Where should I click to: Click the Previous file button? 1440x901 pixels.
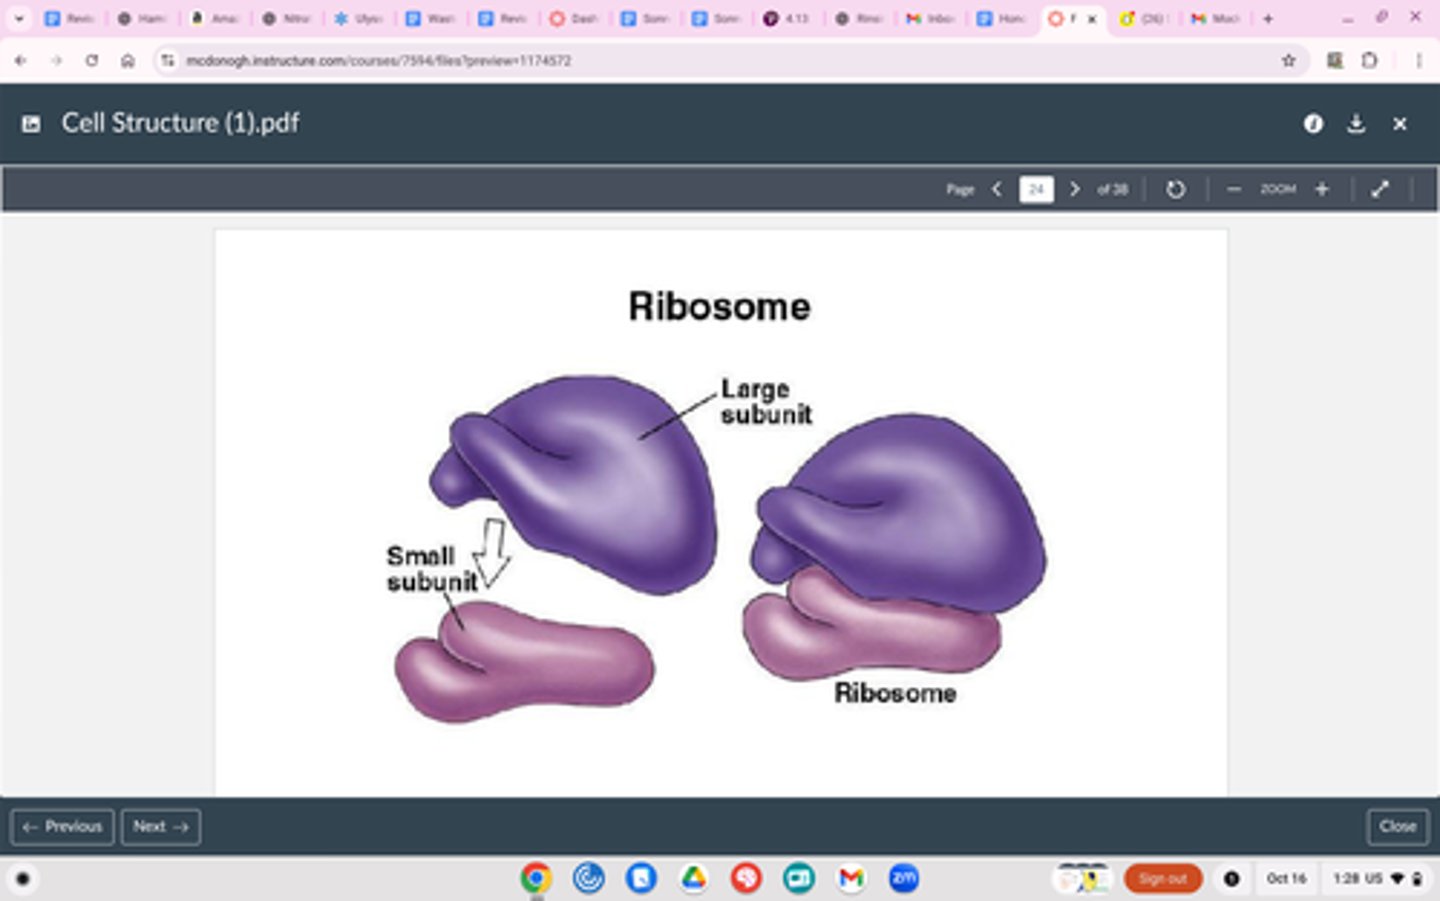pos(62,827)
